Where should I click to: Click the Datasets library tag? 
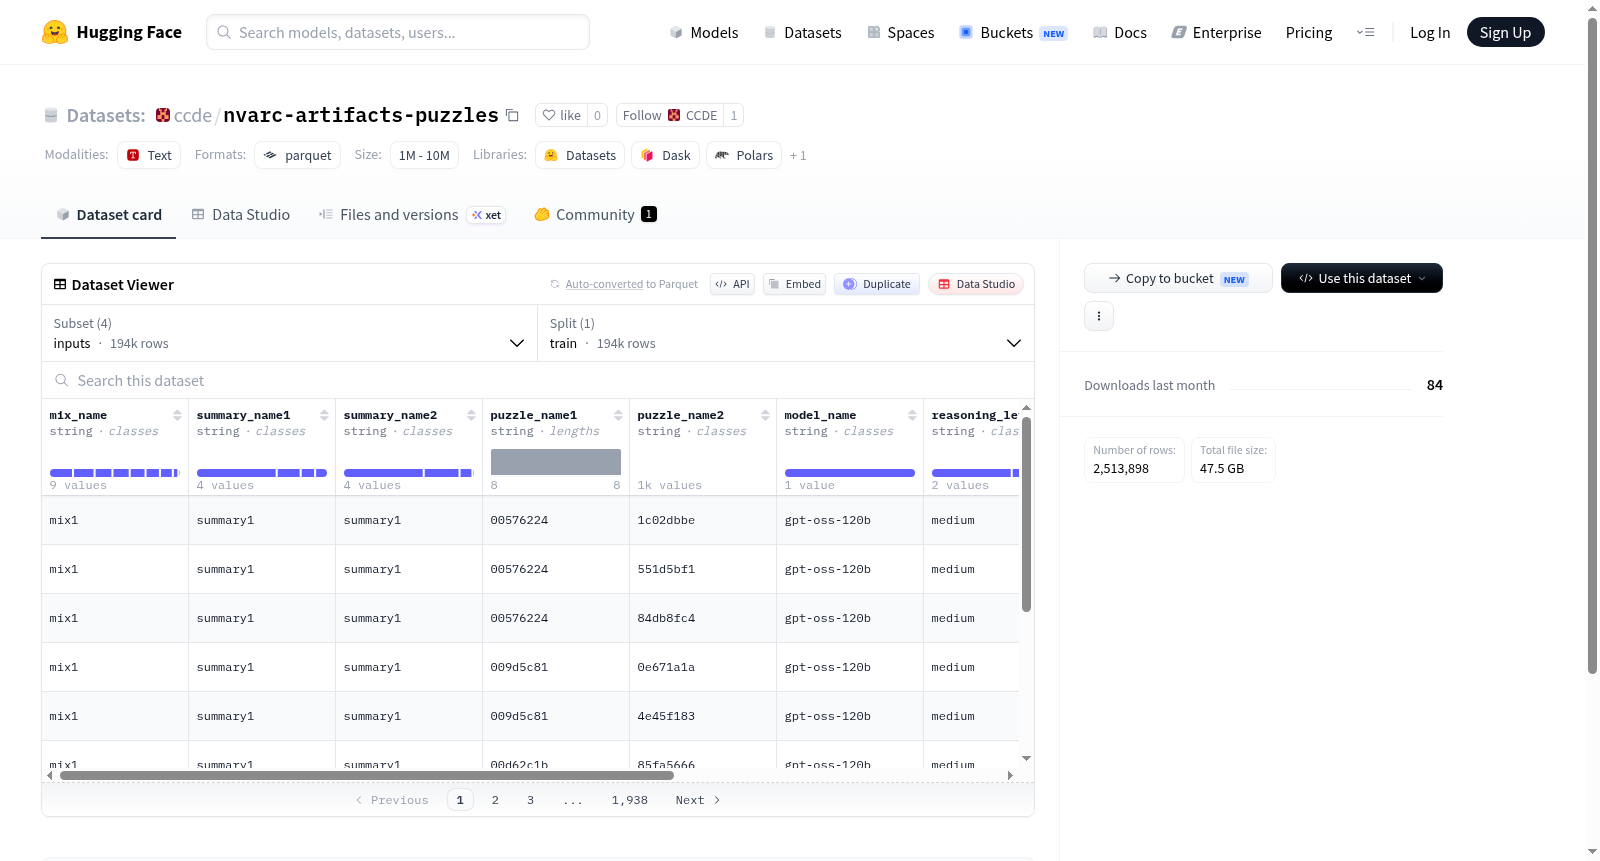580,155
